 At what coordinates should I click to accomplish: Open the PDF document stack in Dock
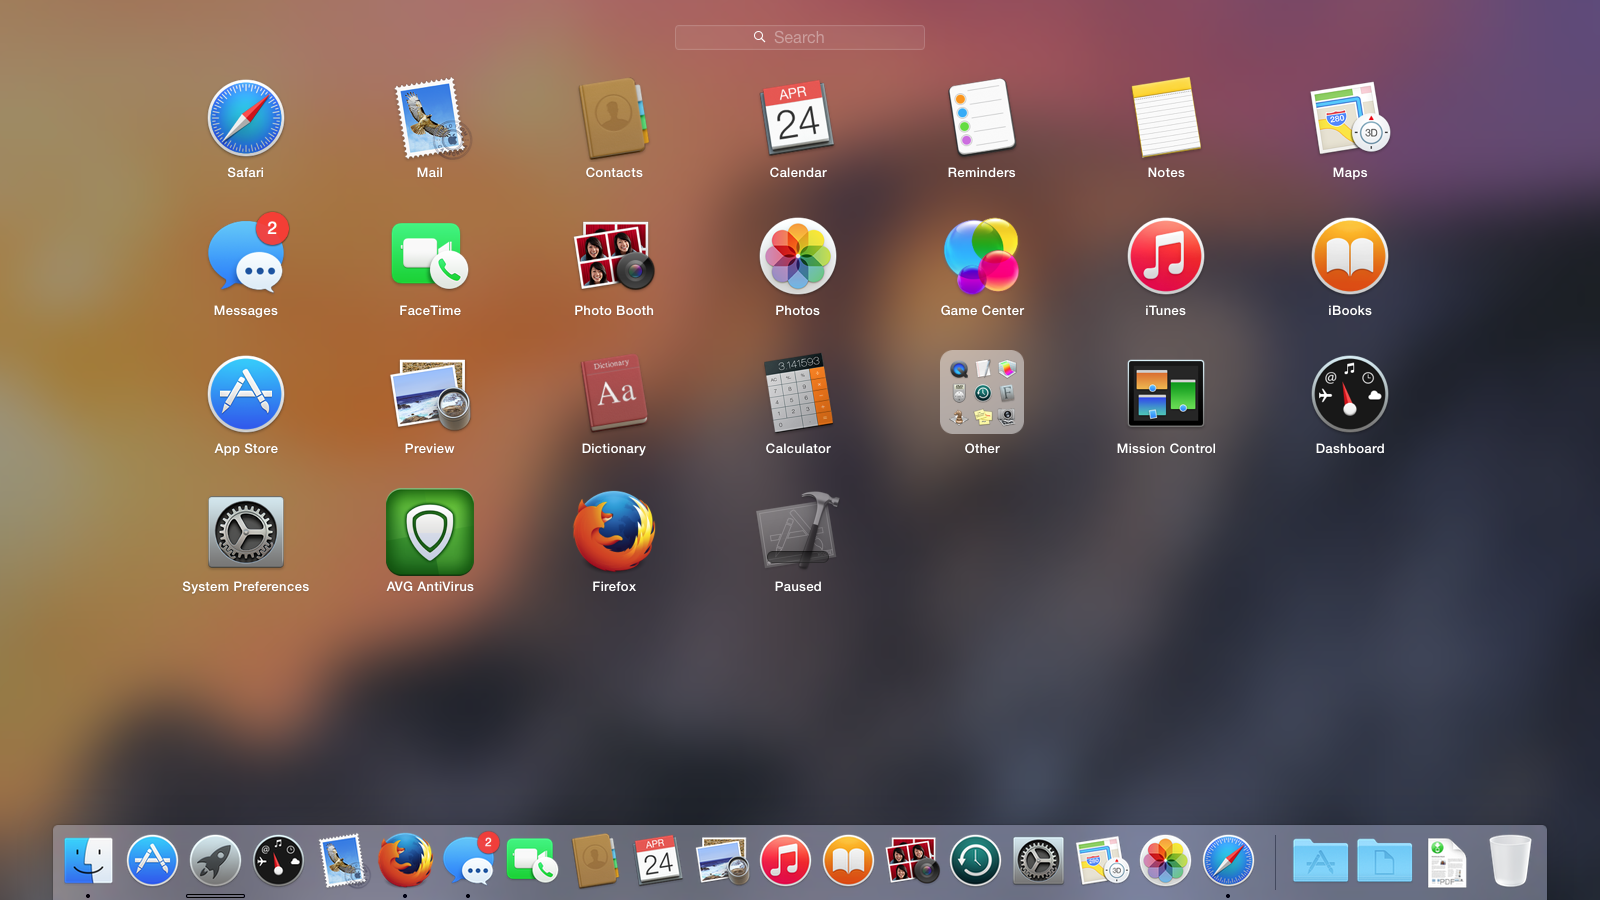click(x=1447, y=863)
